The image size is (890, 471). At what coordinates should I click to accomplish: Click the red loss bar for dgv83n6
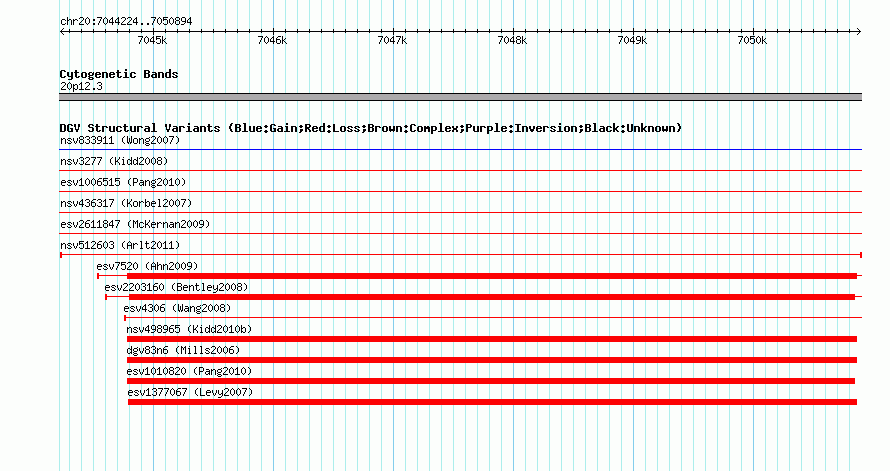click(492, 360)
